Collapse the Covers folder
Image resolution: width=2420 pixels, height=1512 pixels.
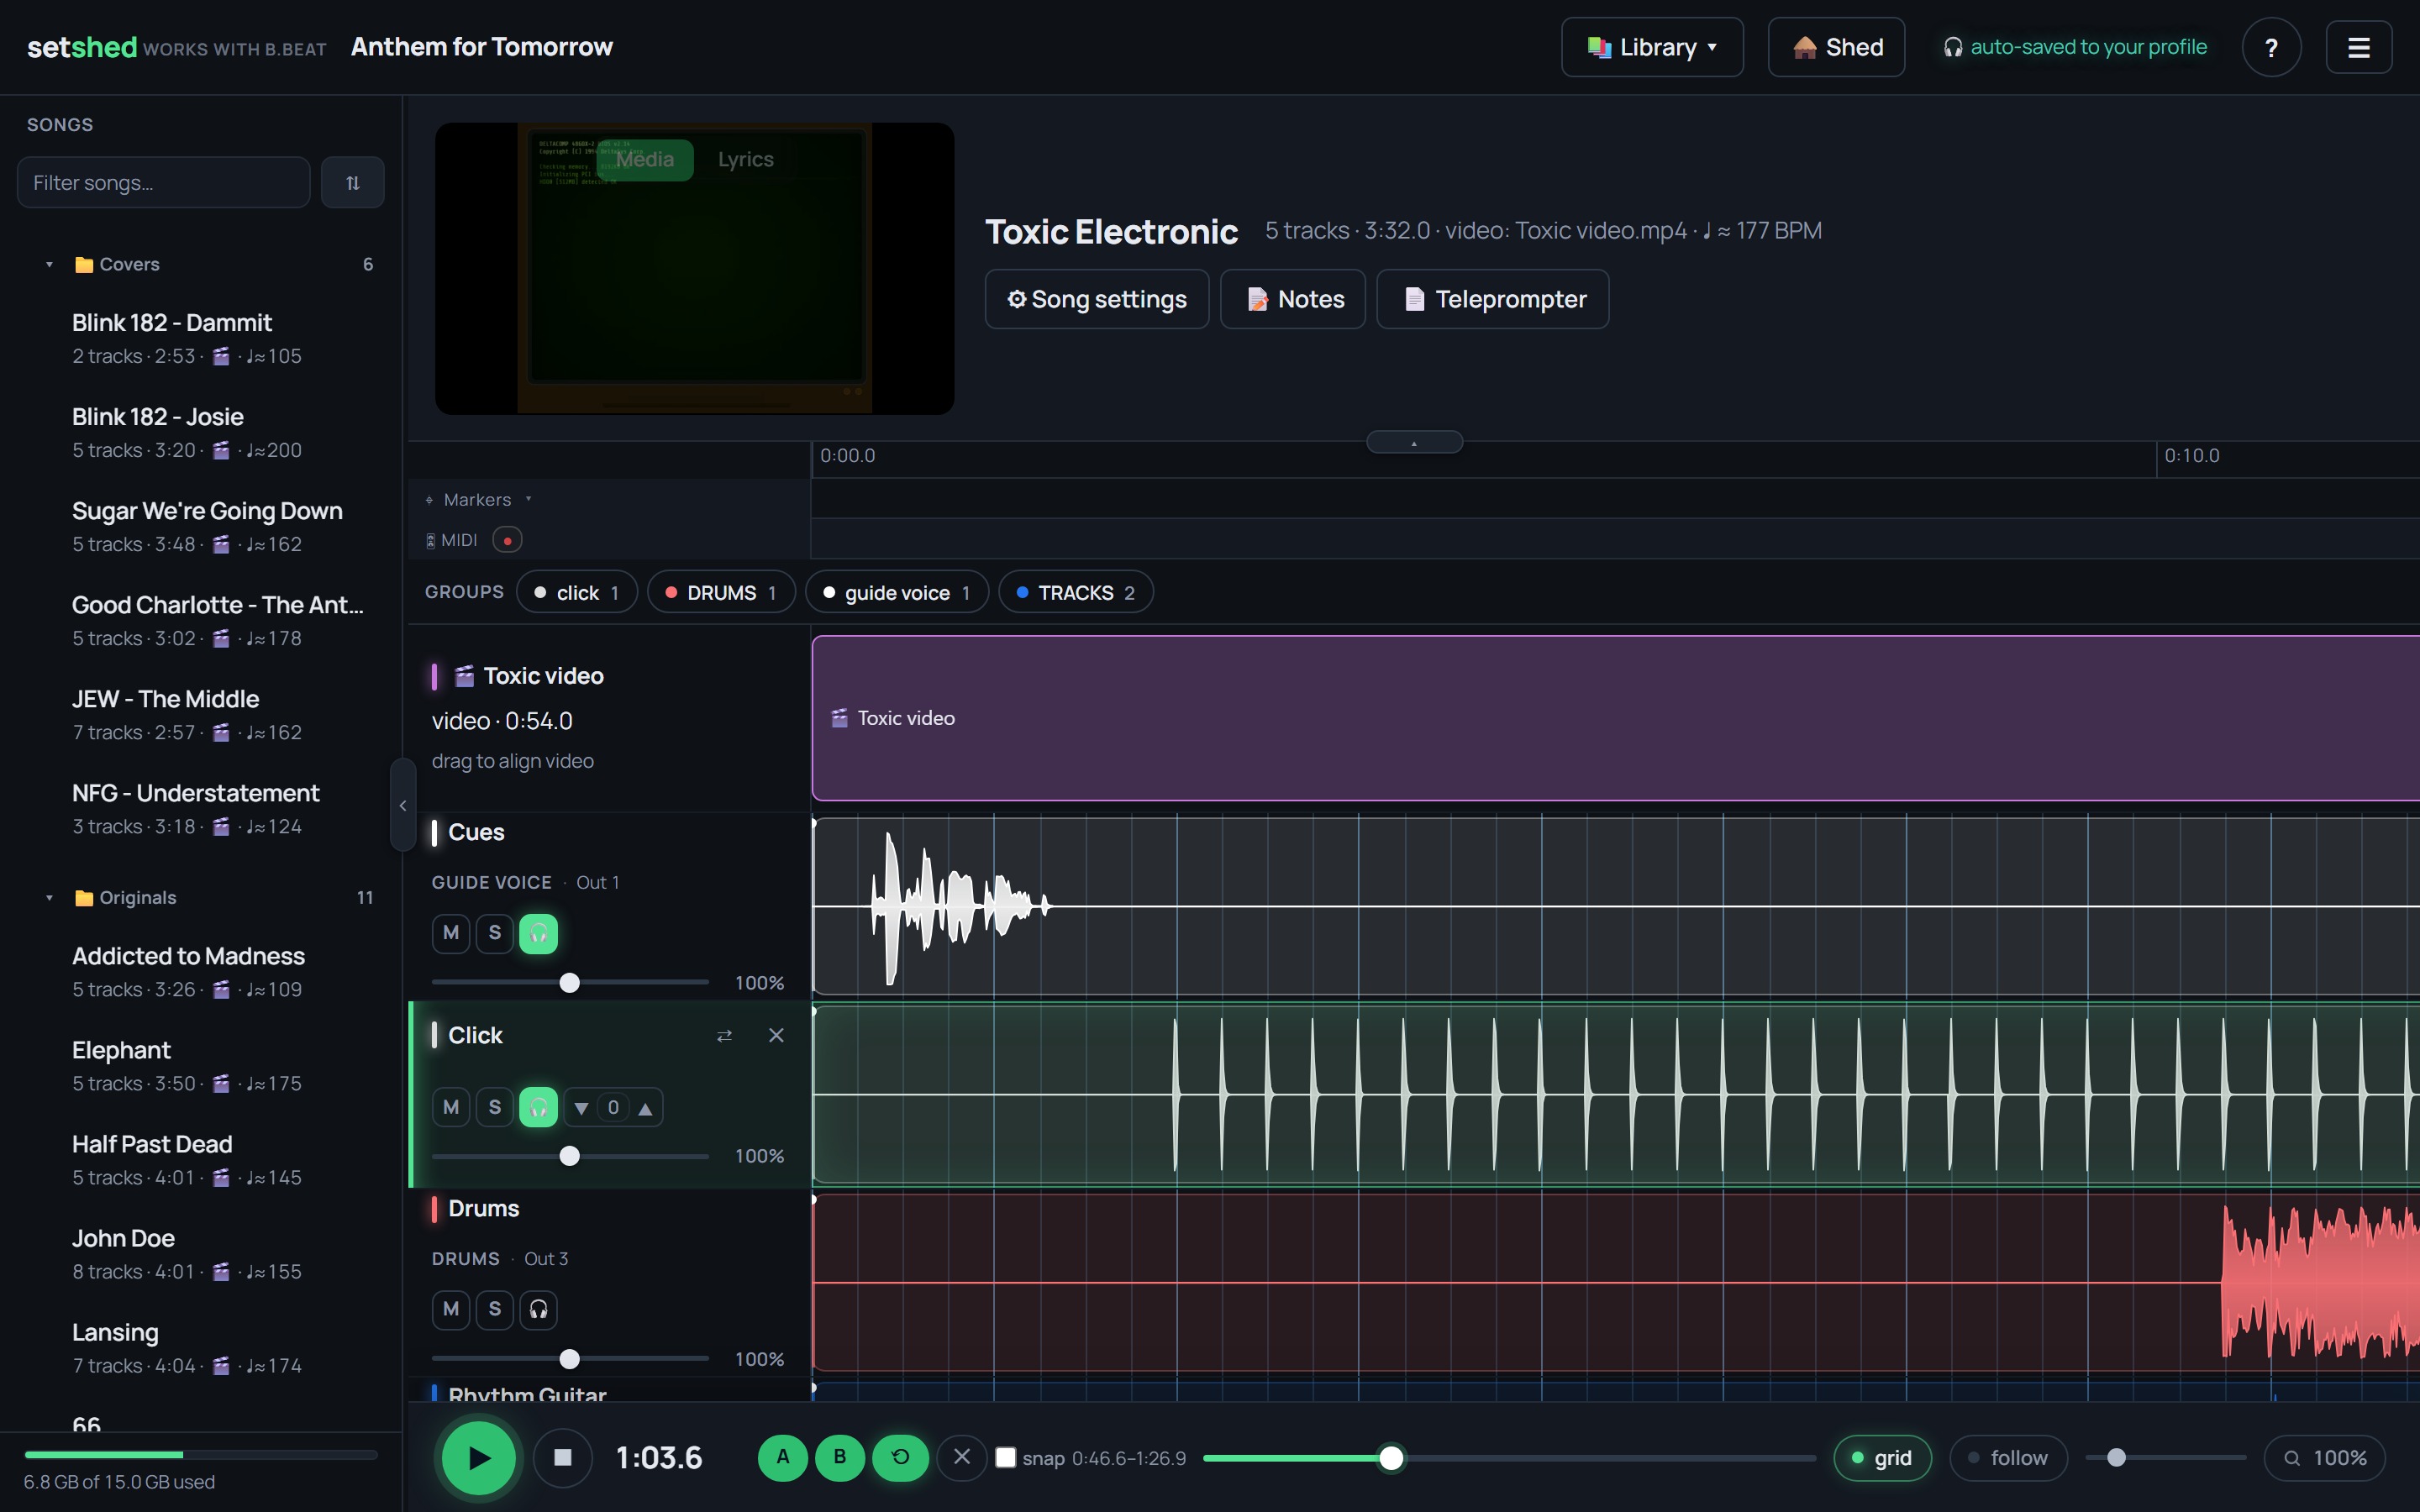click(x=49, y=265)
